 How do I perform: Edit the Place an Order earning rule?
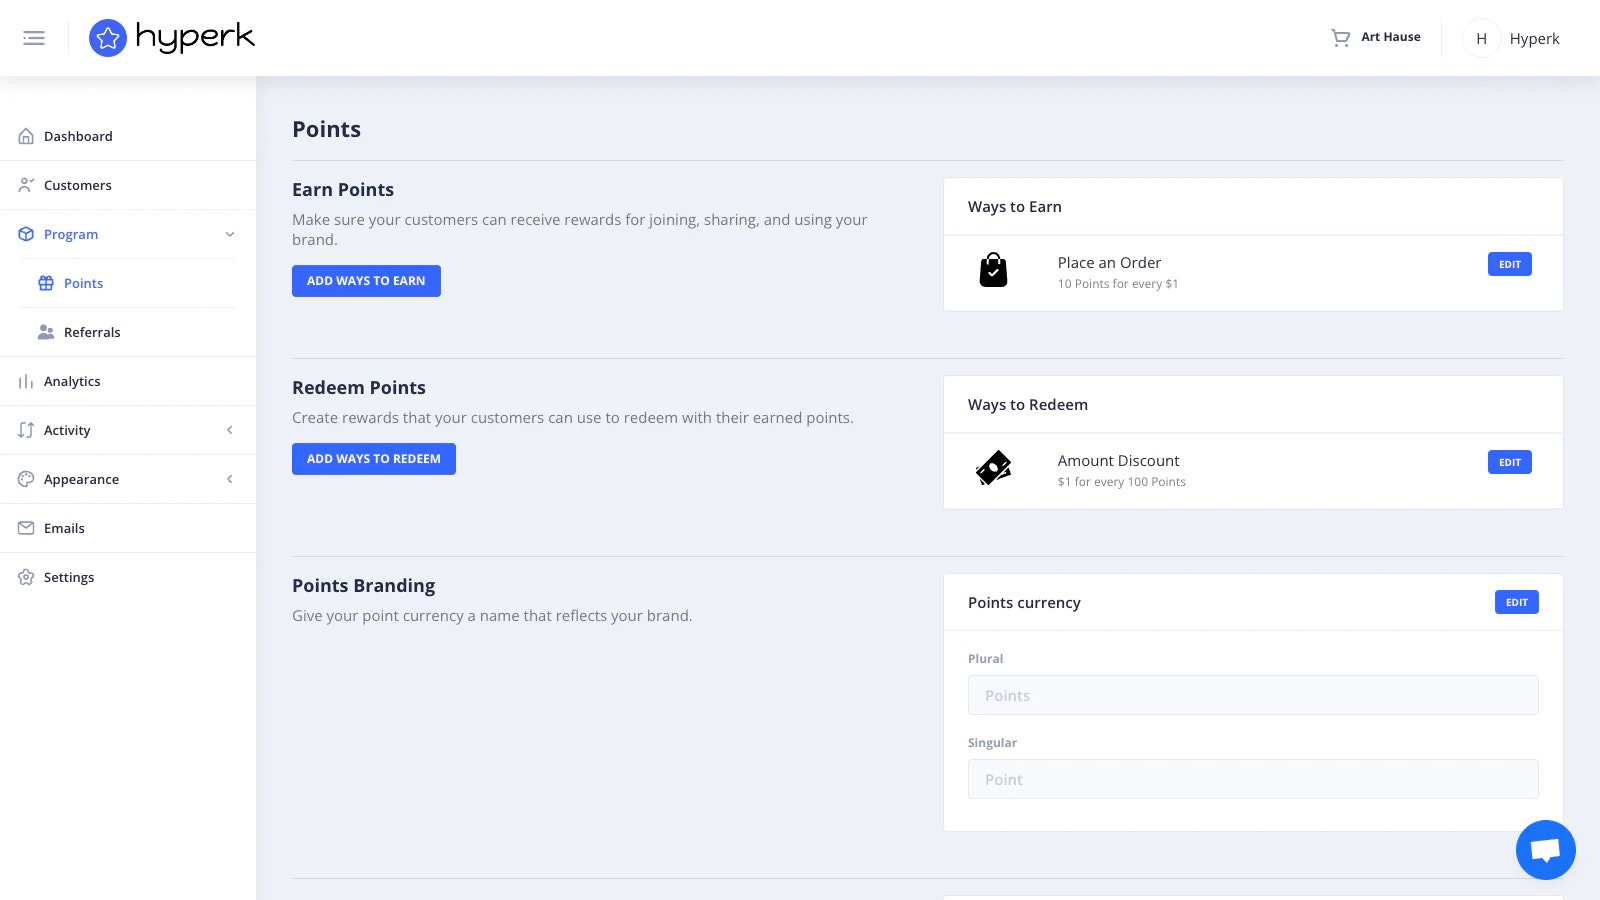[x=1510, y=264]
